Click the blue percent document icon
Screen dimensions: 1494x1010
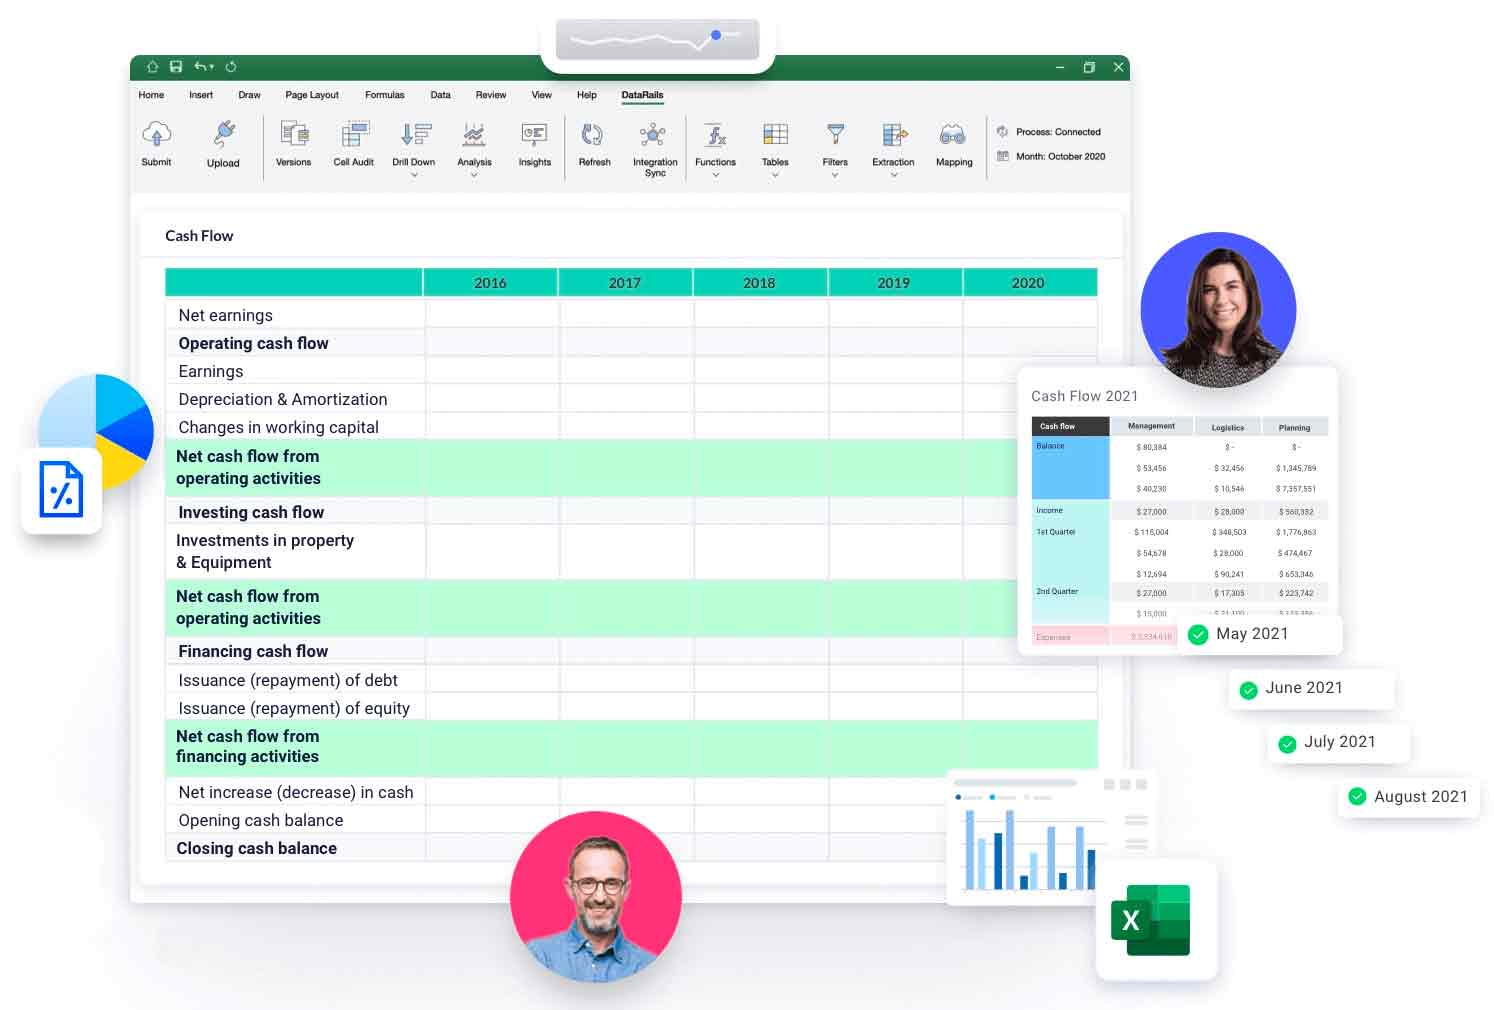click(61, 490)
